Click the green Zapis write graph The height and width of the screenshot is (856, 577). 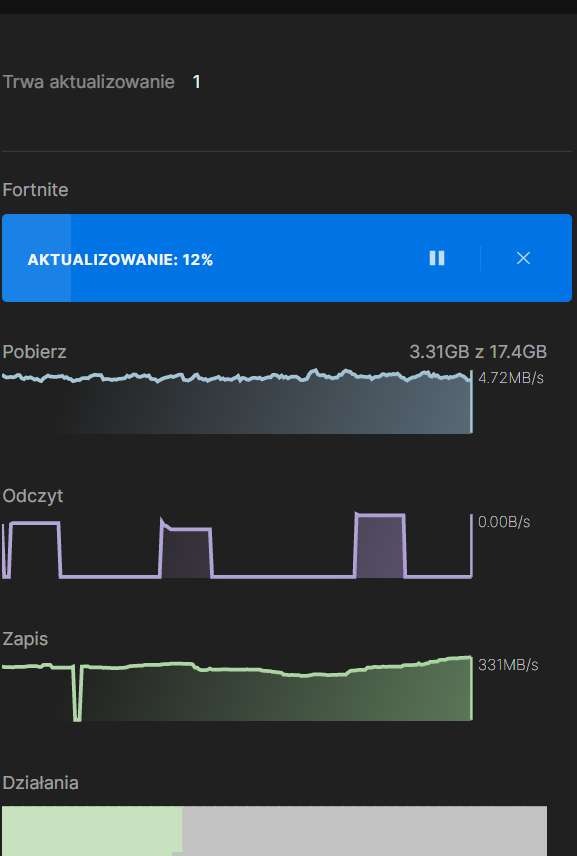[x=237, y=688]
